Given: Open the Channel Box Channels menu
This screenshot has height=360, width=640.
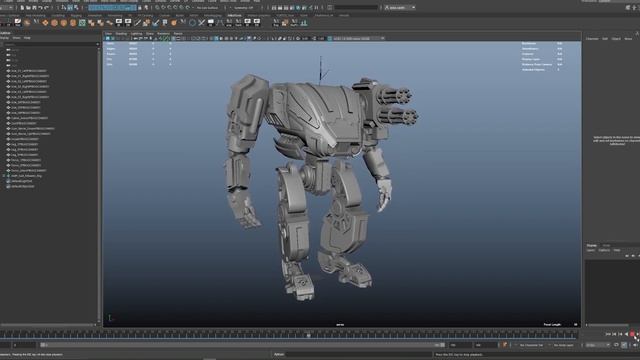Looking at the screenshot, I should [x=592, y=38].
